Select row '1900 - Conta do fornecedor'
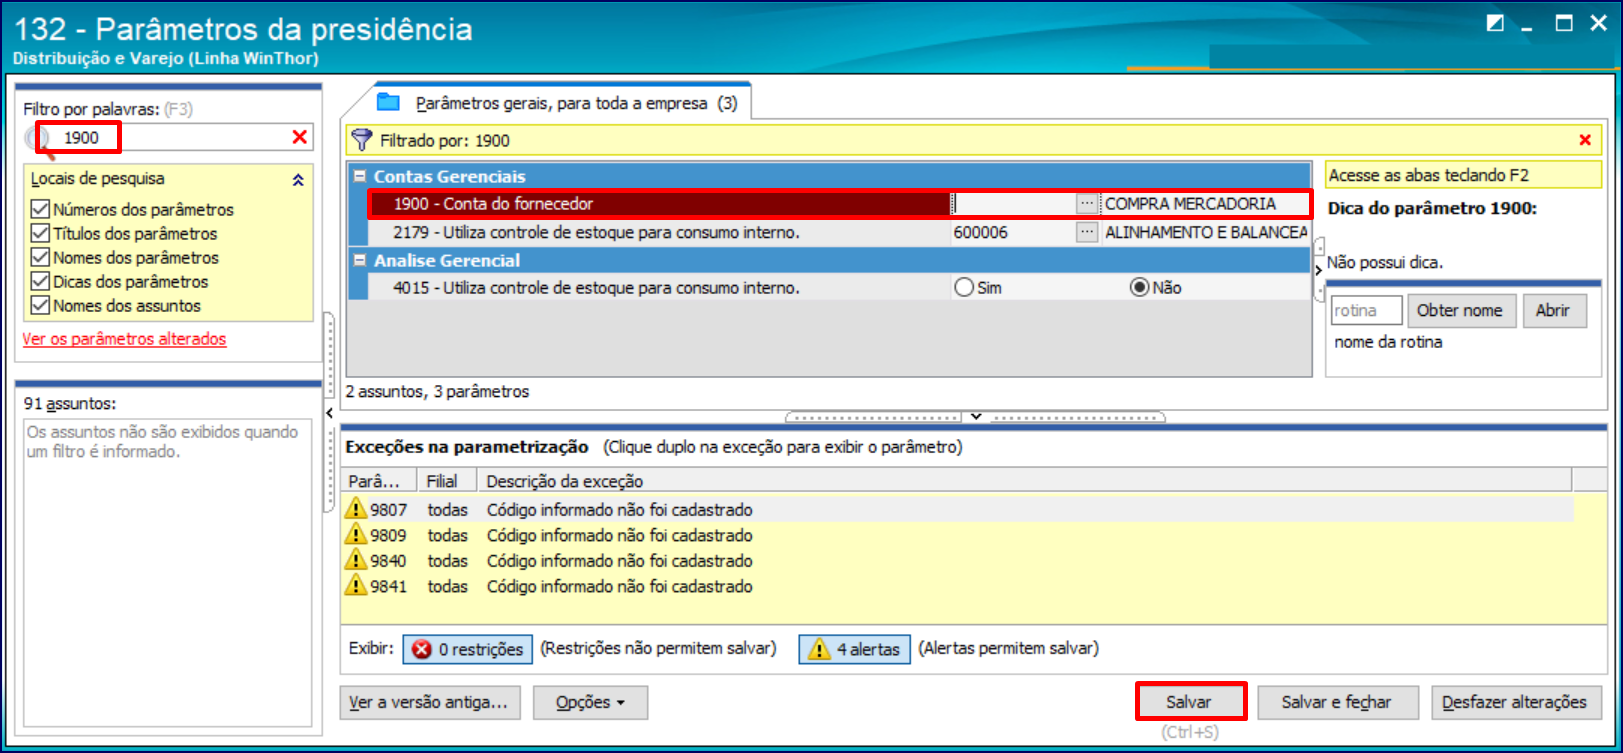The image size is (1623, 753). (840, 203)
